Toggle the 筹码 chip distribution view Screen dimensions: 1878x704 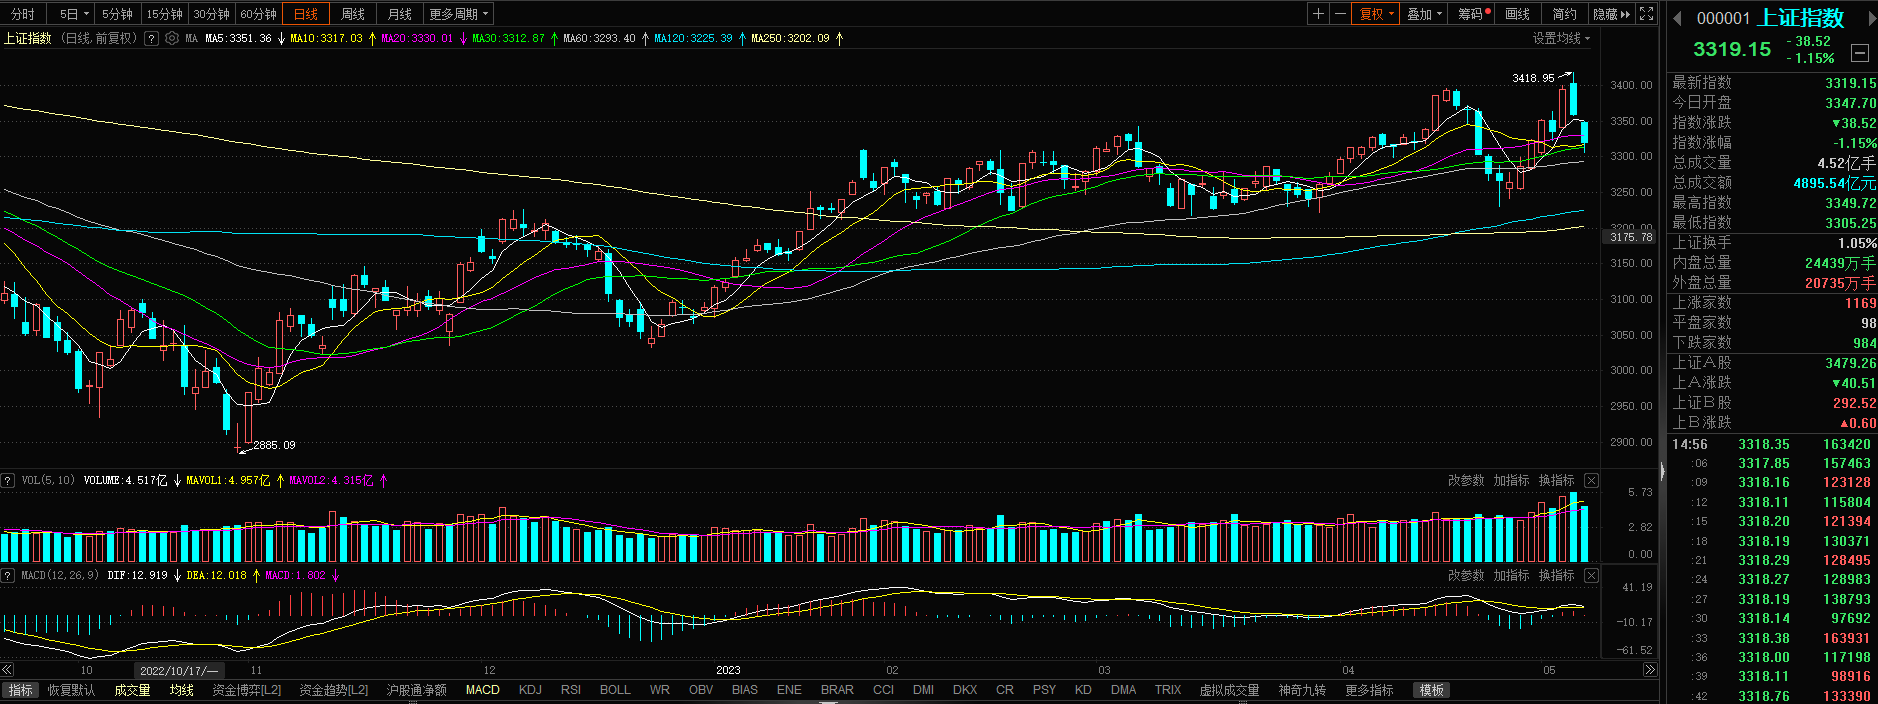coord(1472,14)
